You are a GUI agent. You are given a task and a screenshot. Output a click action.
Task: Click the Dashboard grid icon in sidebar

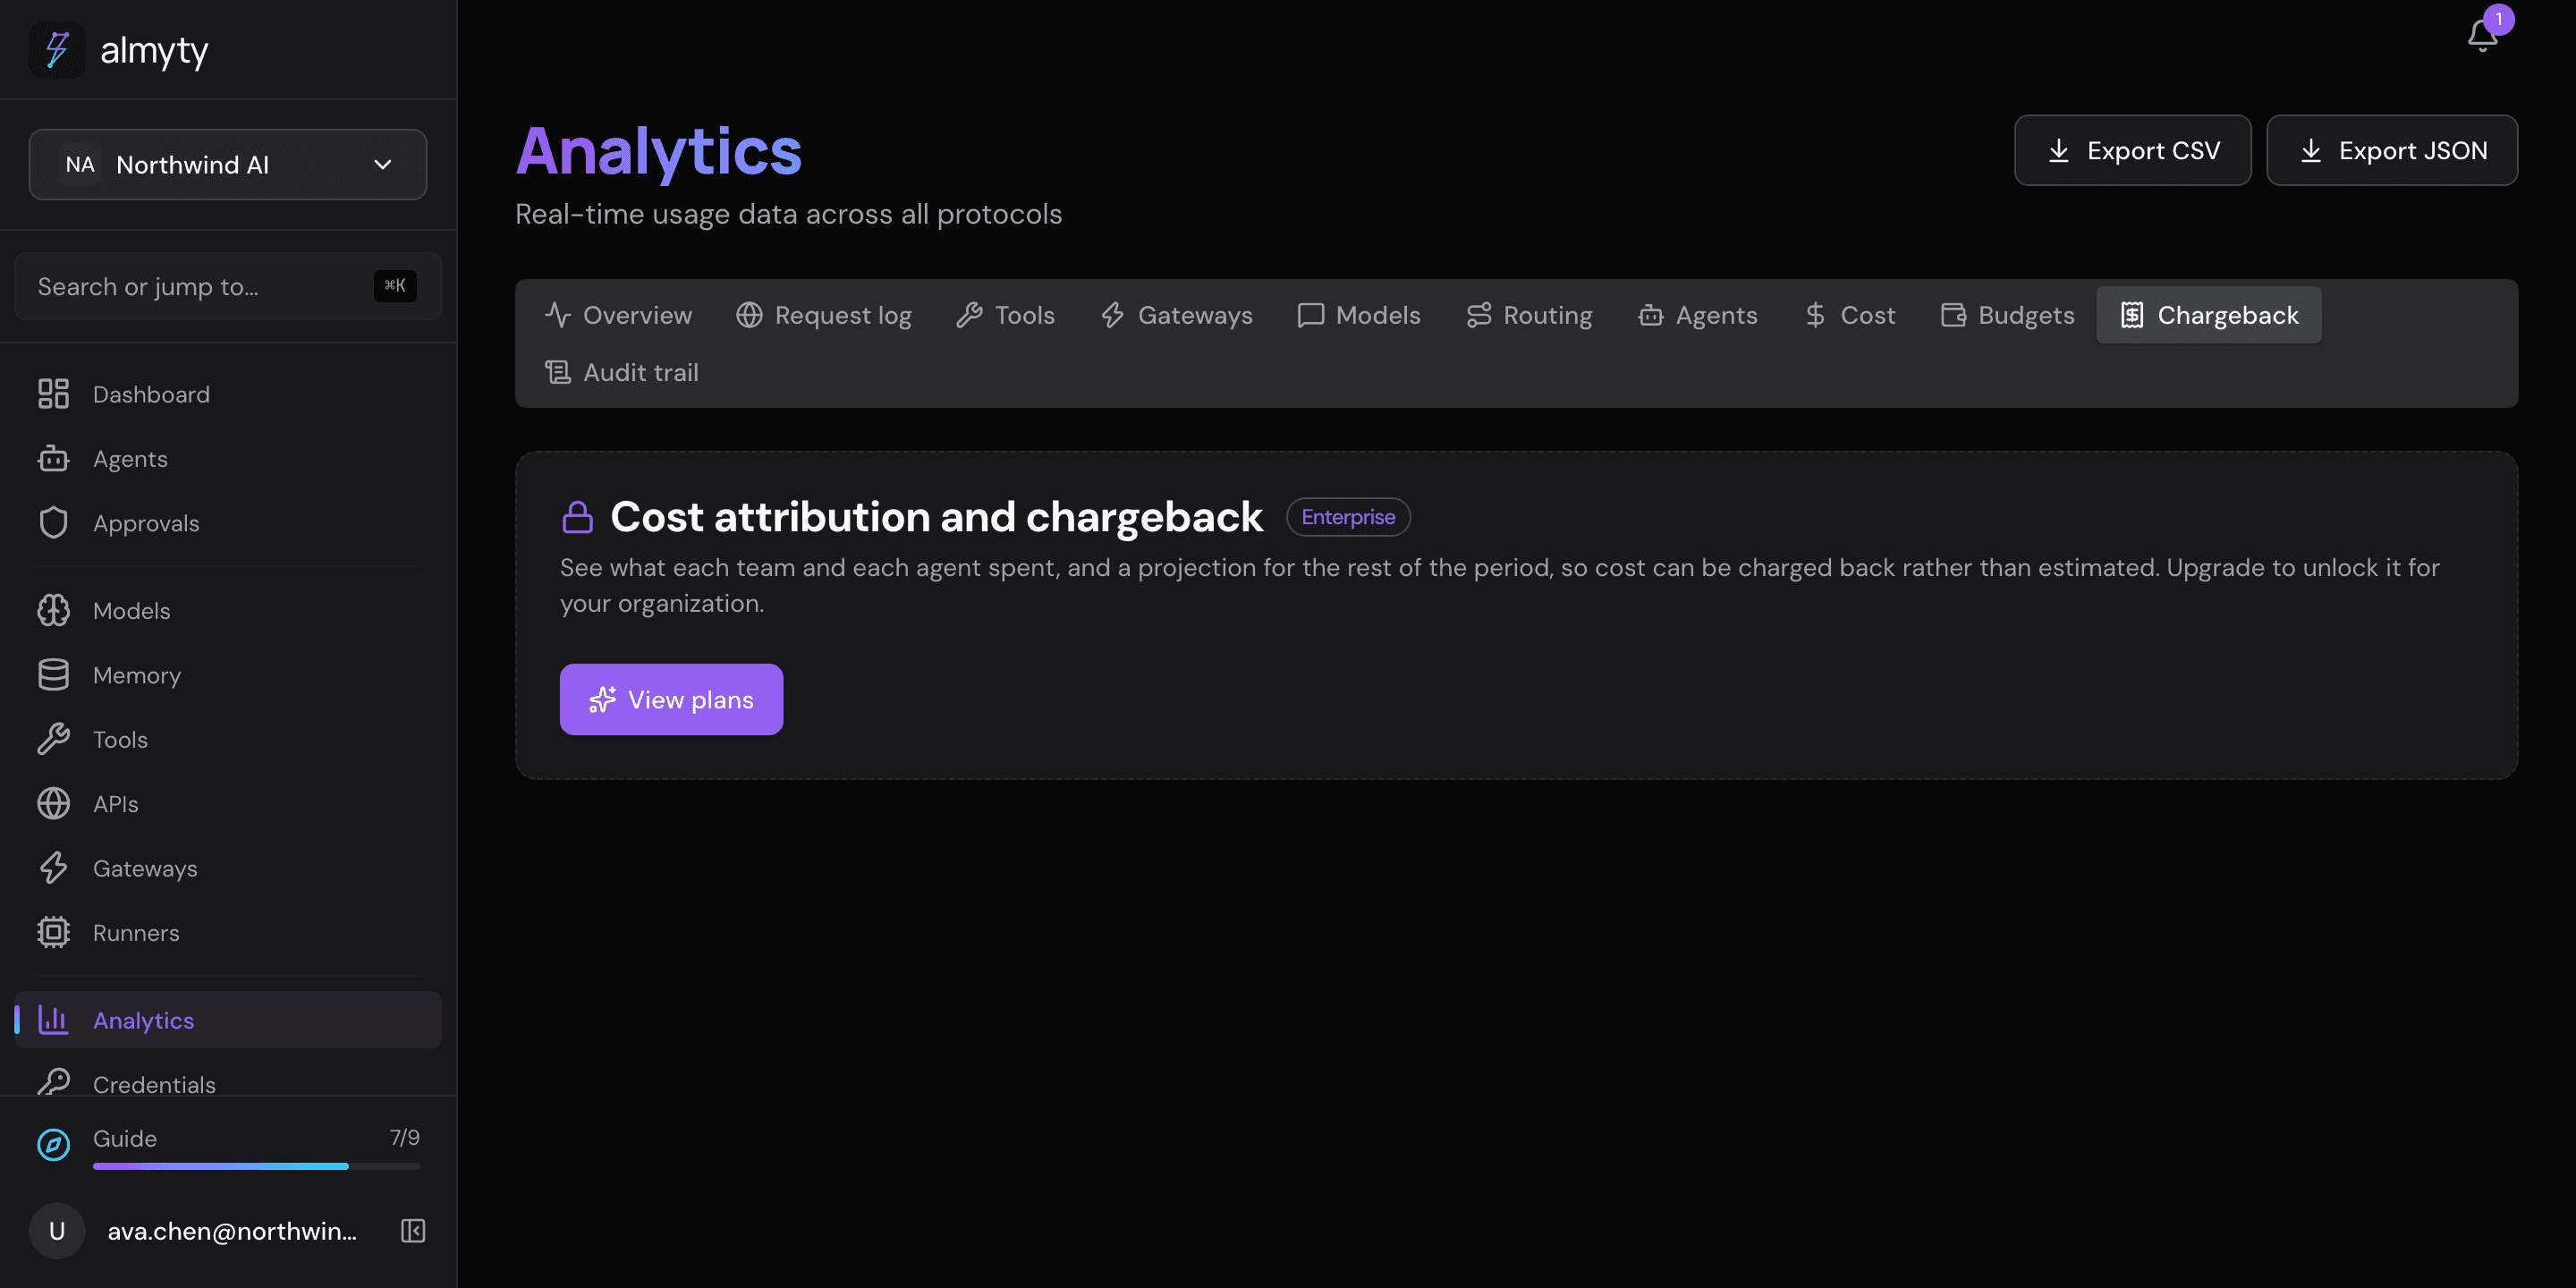[53, 394]
